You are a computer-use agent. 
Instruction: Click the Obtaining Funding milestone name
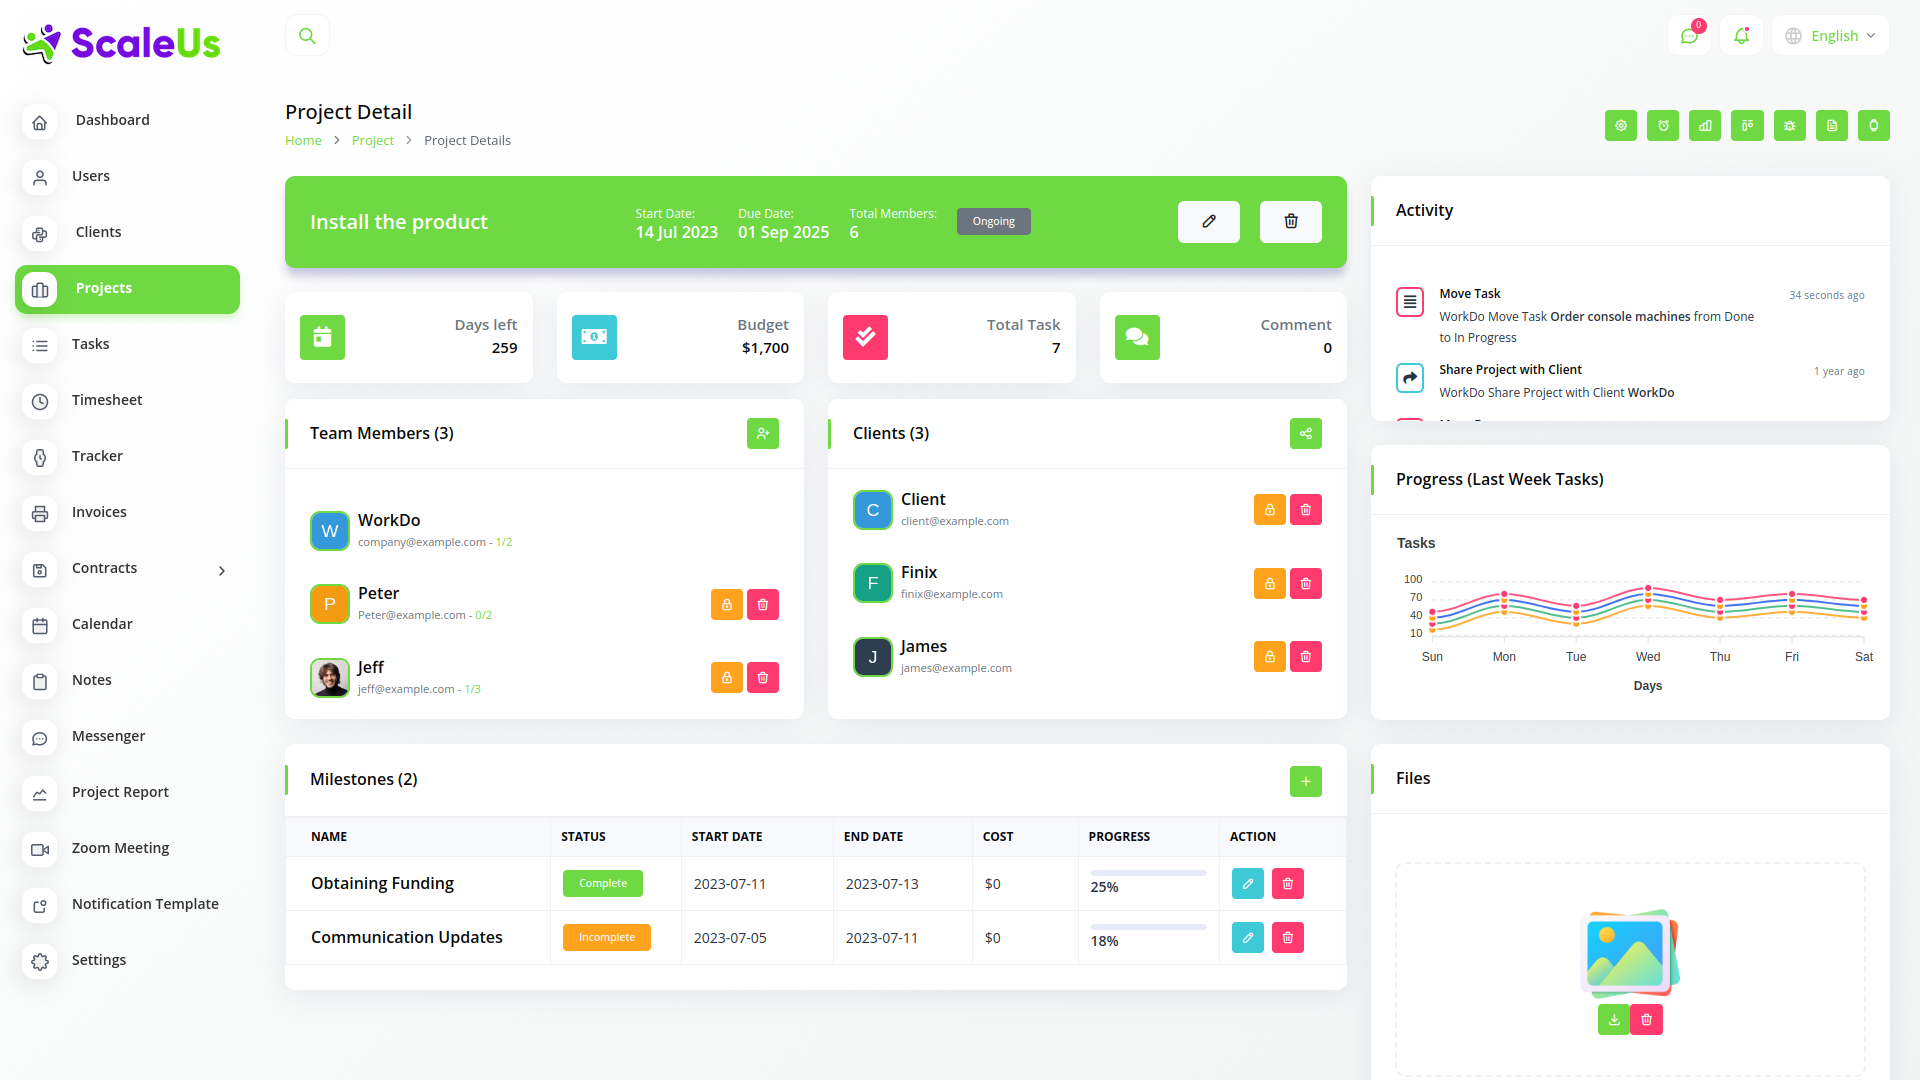382,884
